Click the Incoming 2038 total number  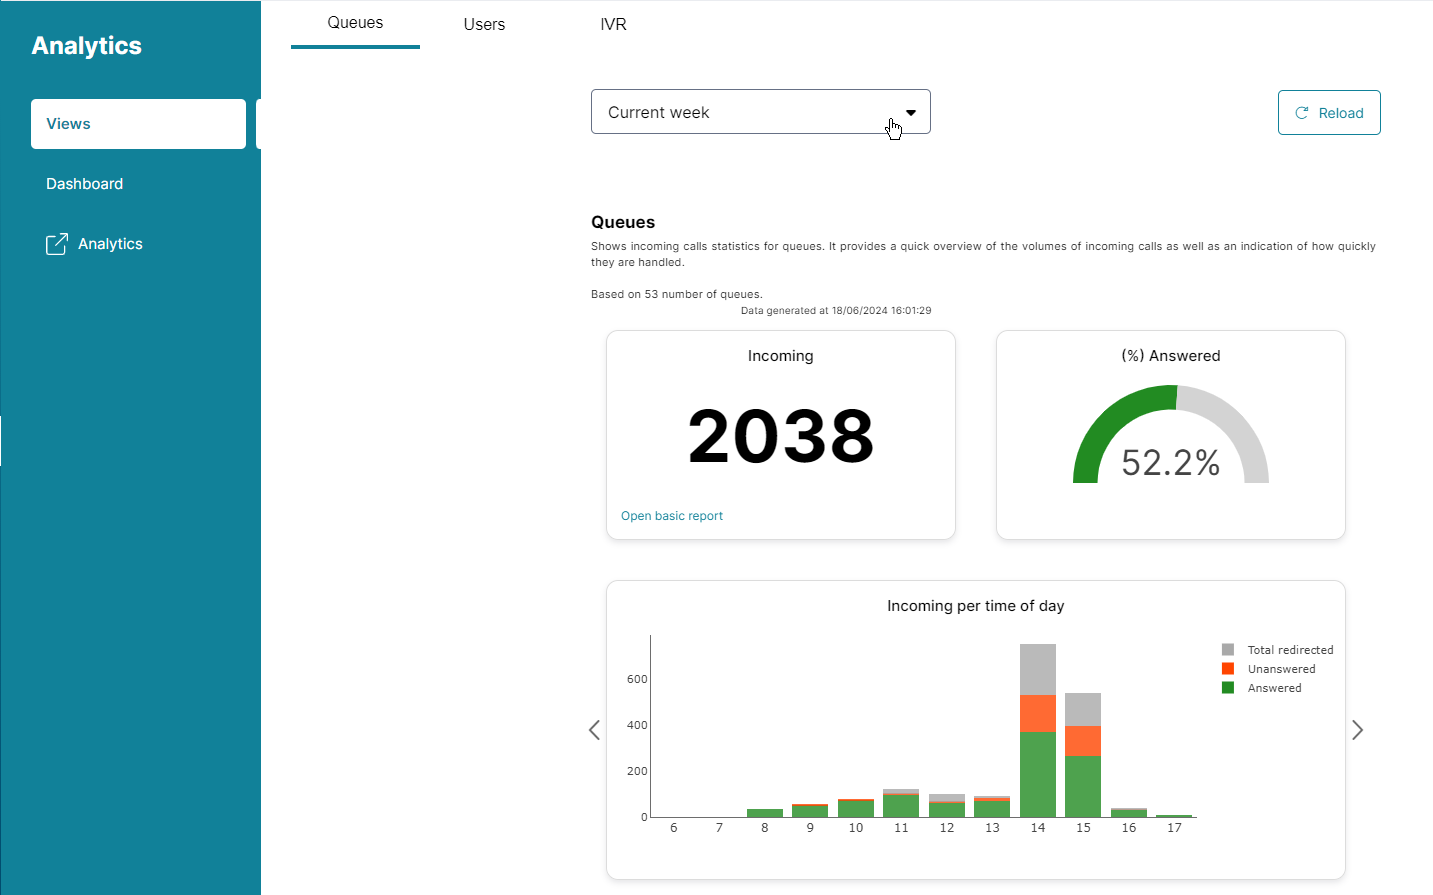pos(780,437)
